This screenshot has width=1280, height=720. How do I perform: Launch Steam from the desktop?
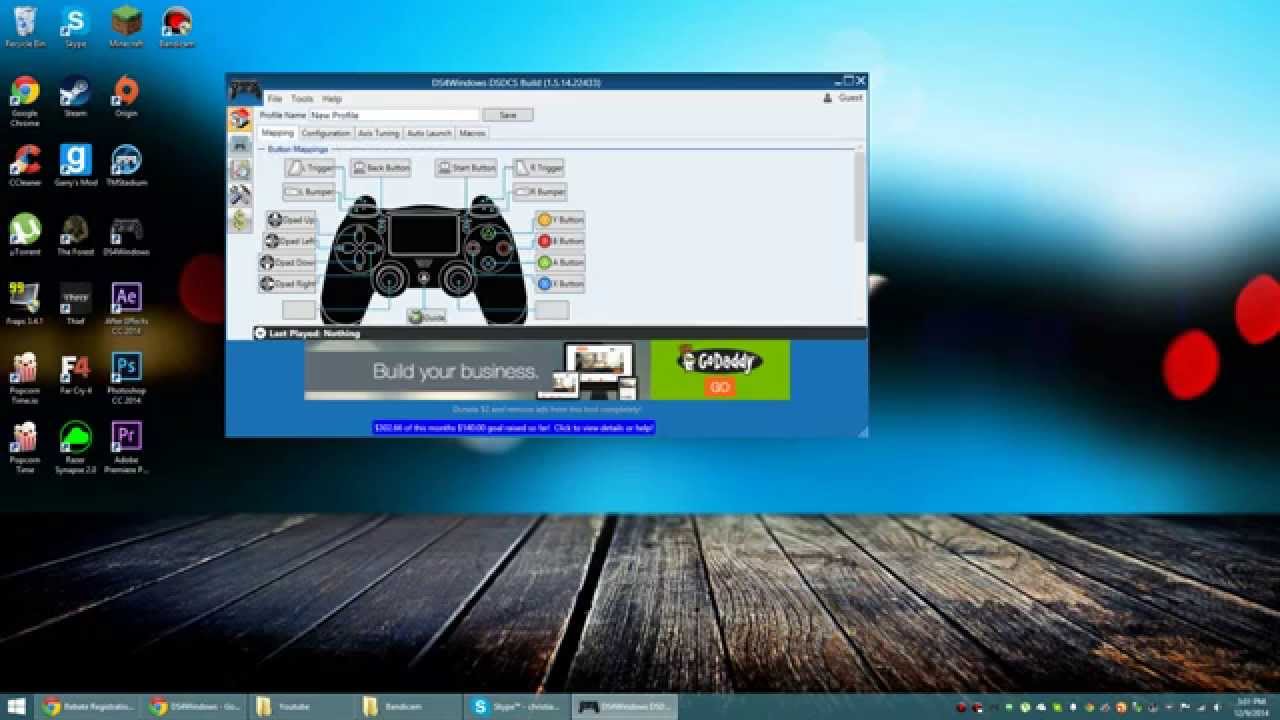pyautogui.click(x=75, y=96)
